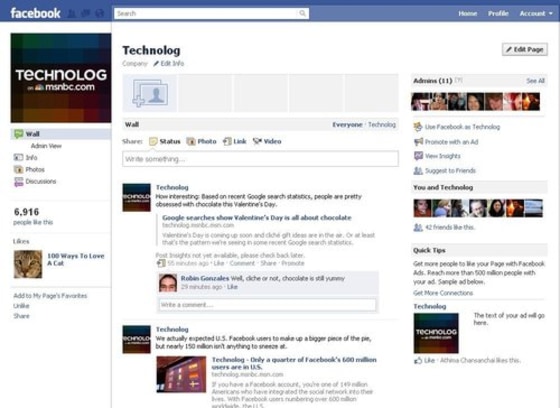Click the Edit Page button
Screen dimensions: 560x408
click(525, 49)
